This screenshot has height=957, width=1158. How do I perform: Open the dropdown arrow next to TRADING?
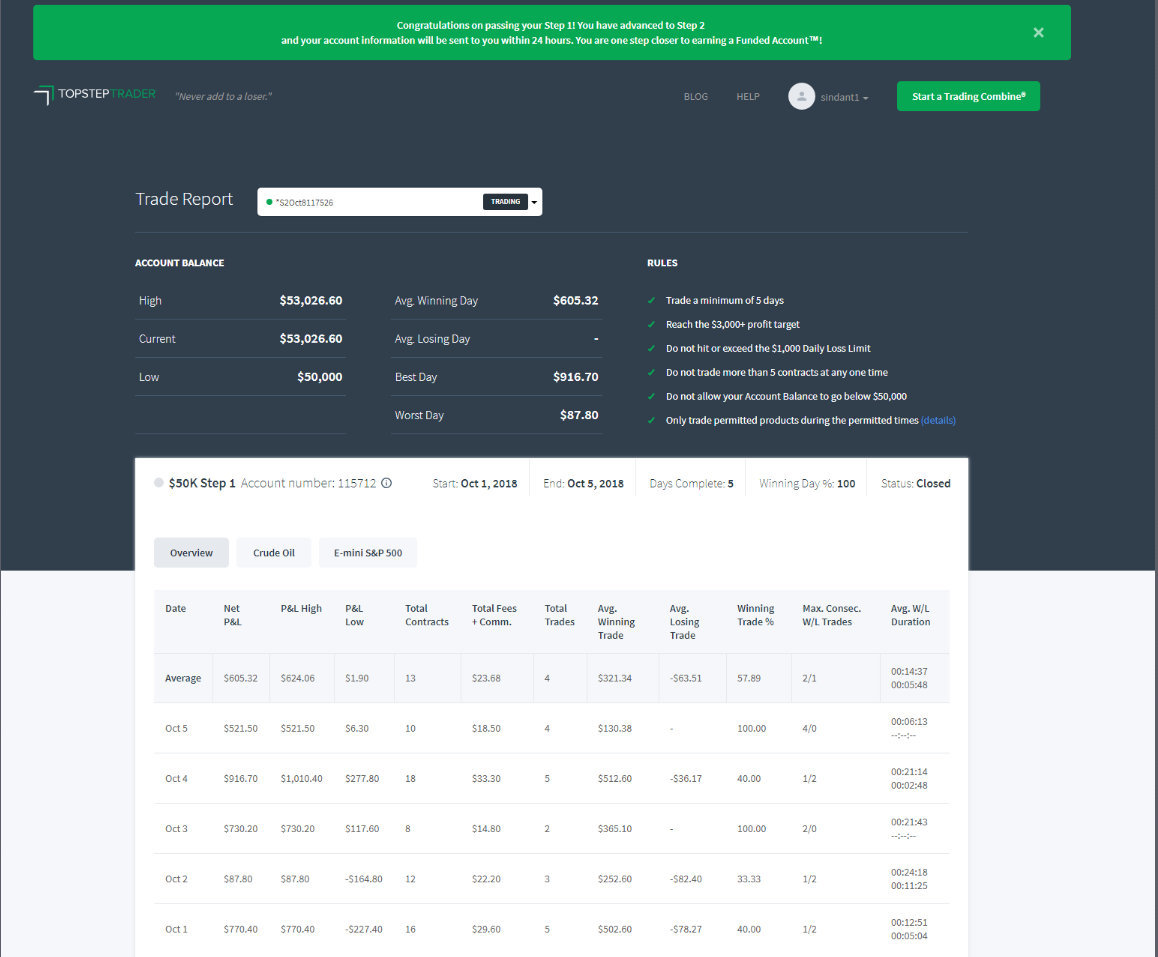(x=534, y=201)
